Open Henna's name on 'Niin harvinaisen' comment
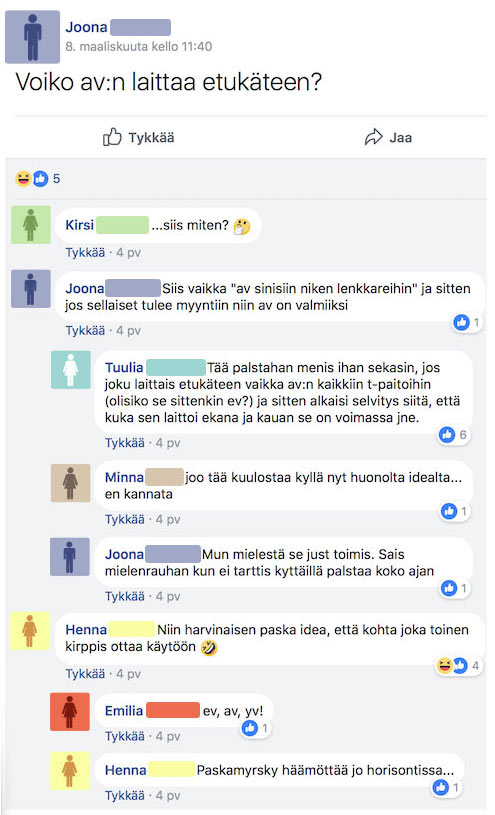 (86, 629)
